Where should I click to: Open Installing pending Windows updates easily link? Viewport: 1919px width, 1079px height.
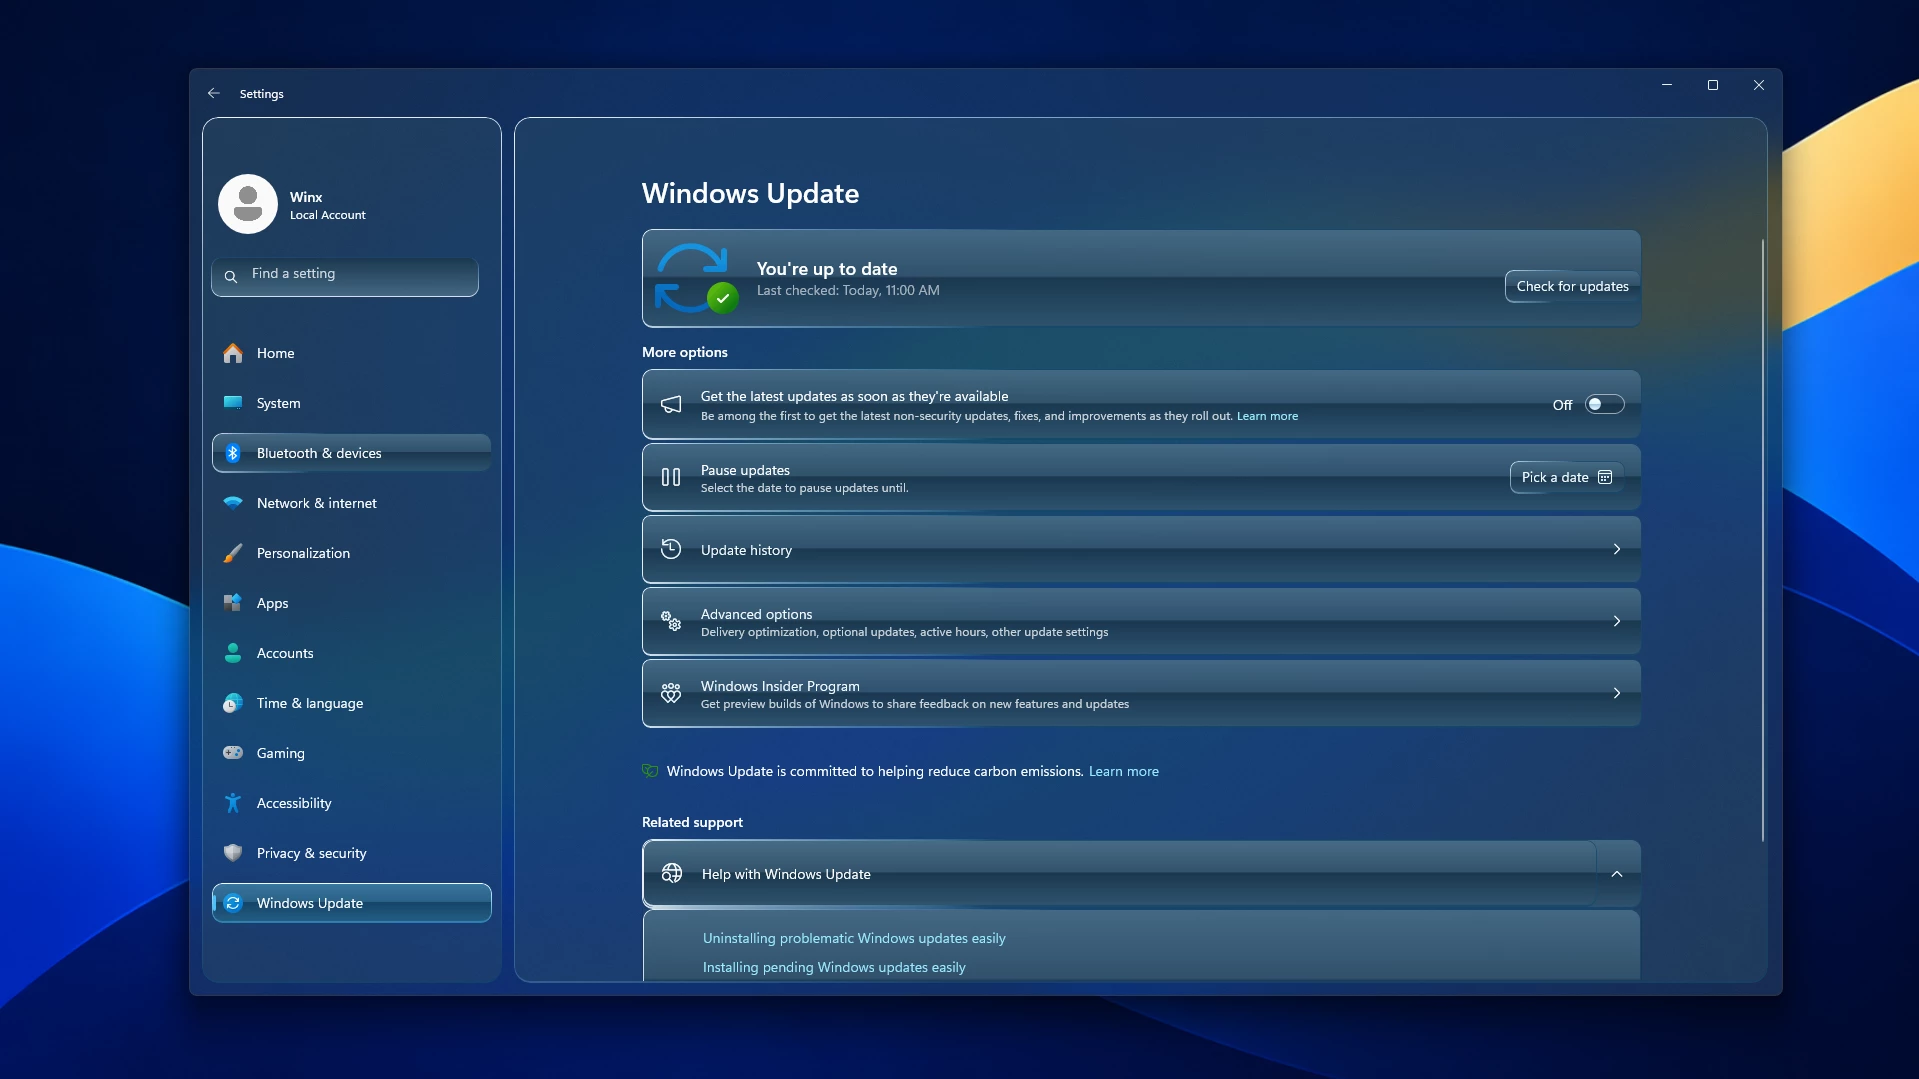coord(834,967)
